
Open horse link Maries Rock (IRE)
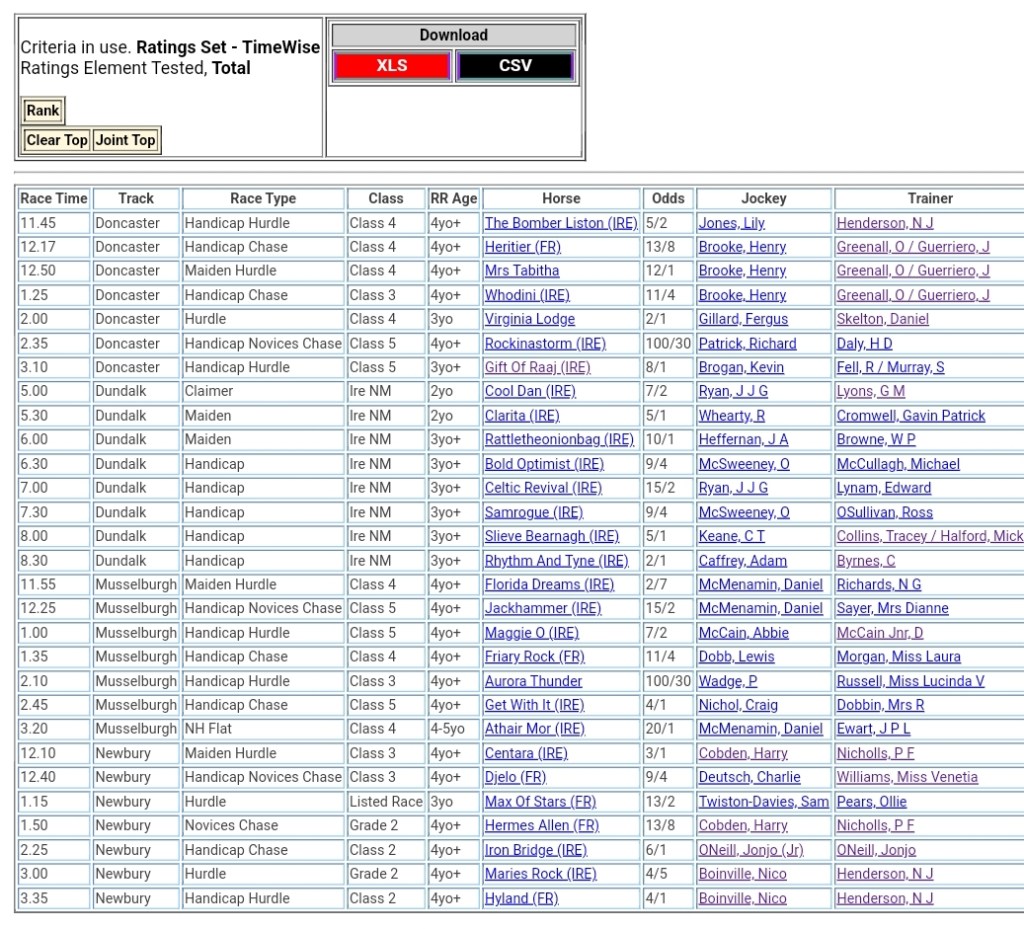click(540, 874)
